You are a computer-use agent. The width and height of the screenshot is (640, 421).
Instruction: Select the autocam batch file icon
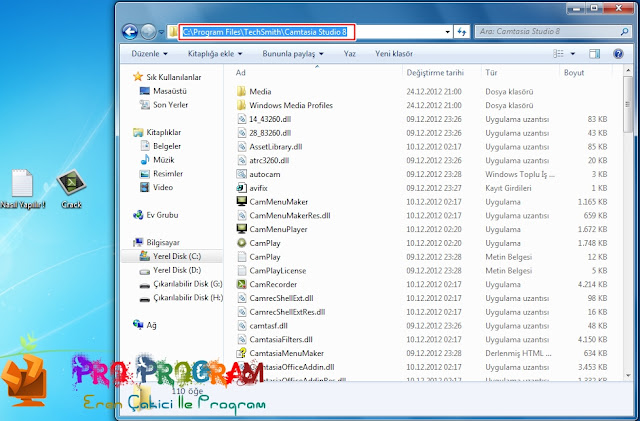pyautogui.click(x=242, y=174)
